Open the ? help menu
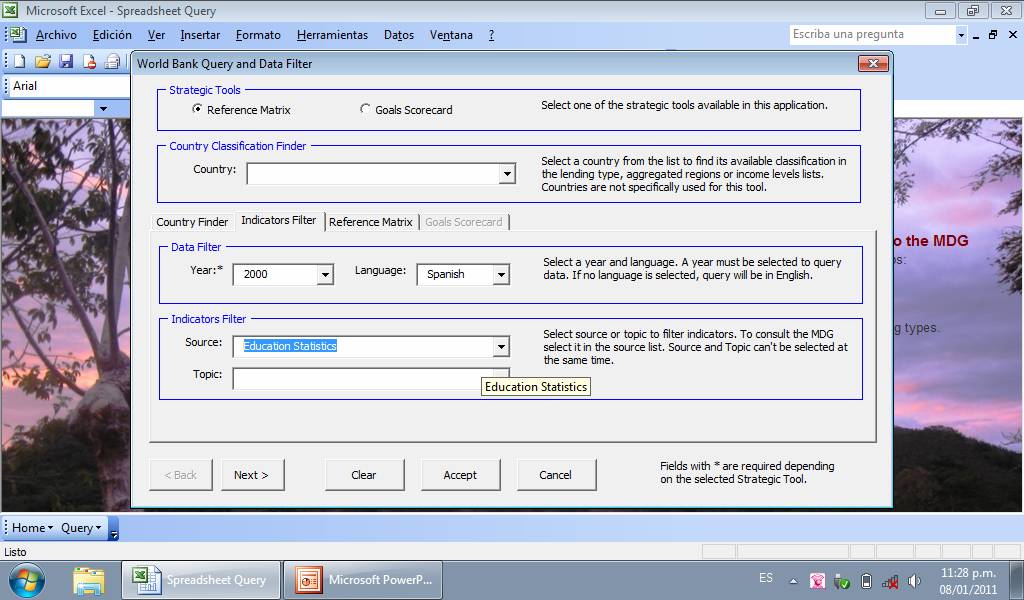Screen dimensions: 1024x600 click(x=491, y=35)
